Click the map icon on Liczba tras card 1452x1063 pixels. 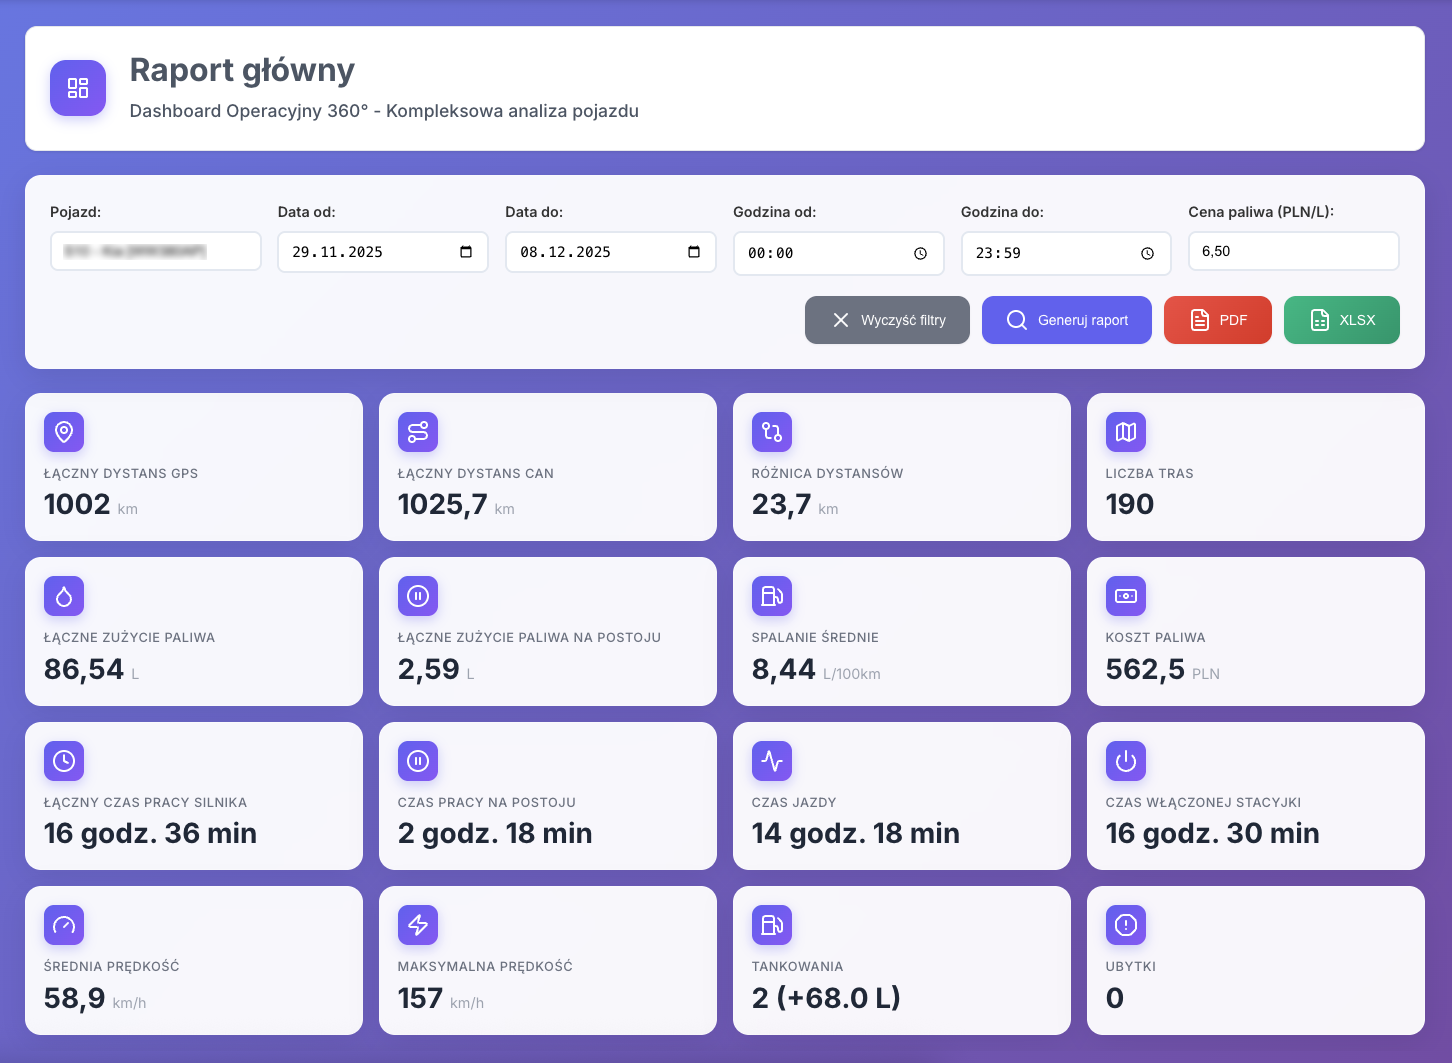[x=1126, y=432]
